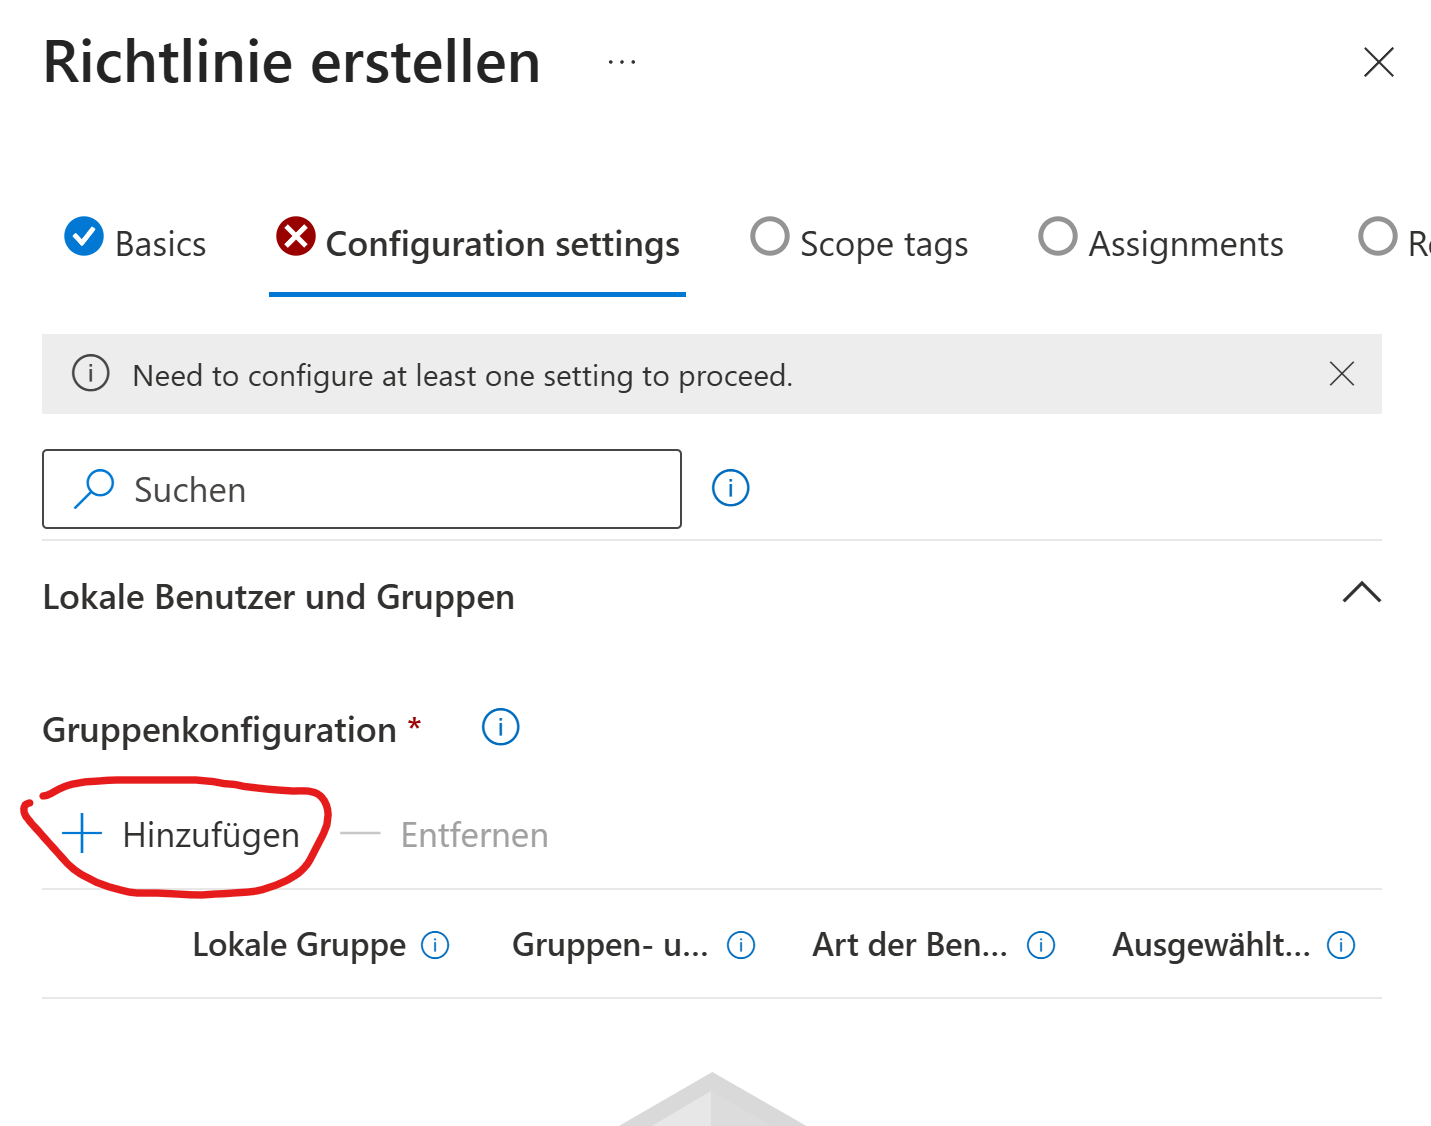This screenshot has width=1431, height=1126.
Task: Click the Lokale Gruppe column header
Action: [x=299, y=945]
